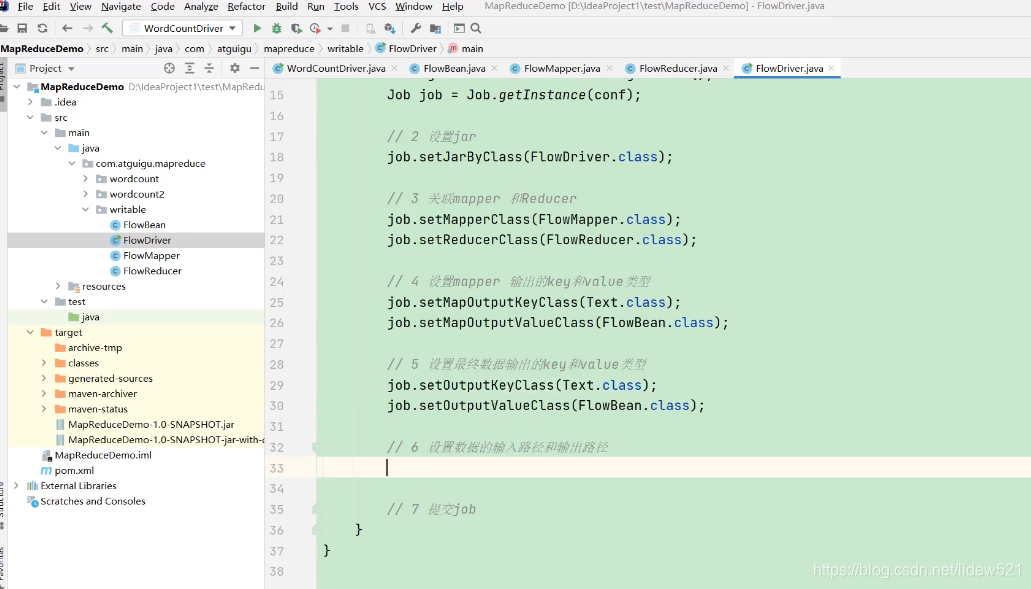Image resolution: width=1031 pixels, height=589 pixels.
Task: Expand the resources folder
Action: [58, 286]
